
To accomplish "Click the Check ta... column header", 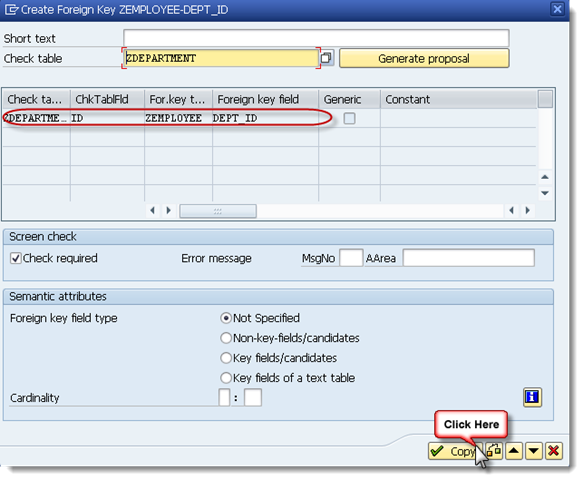I will (x=36, y=99).
